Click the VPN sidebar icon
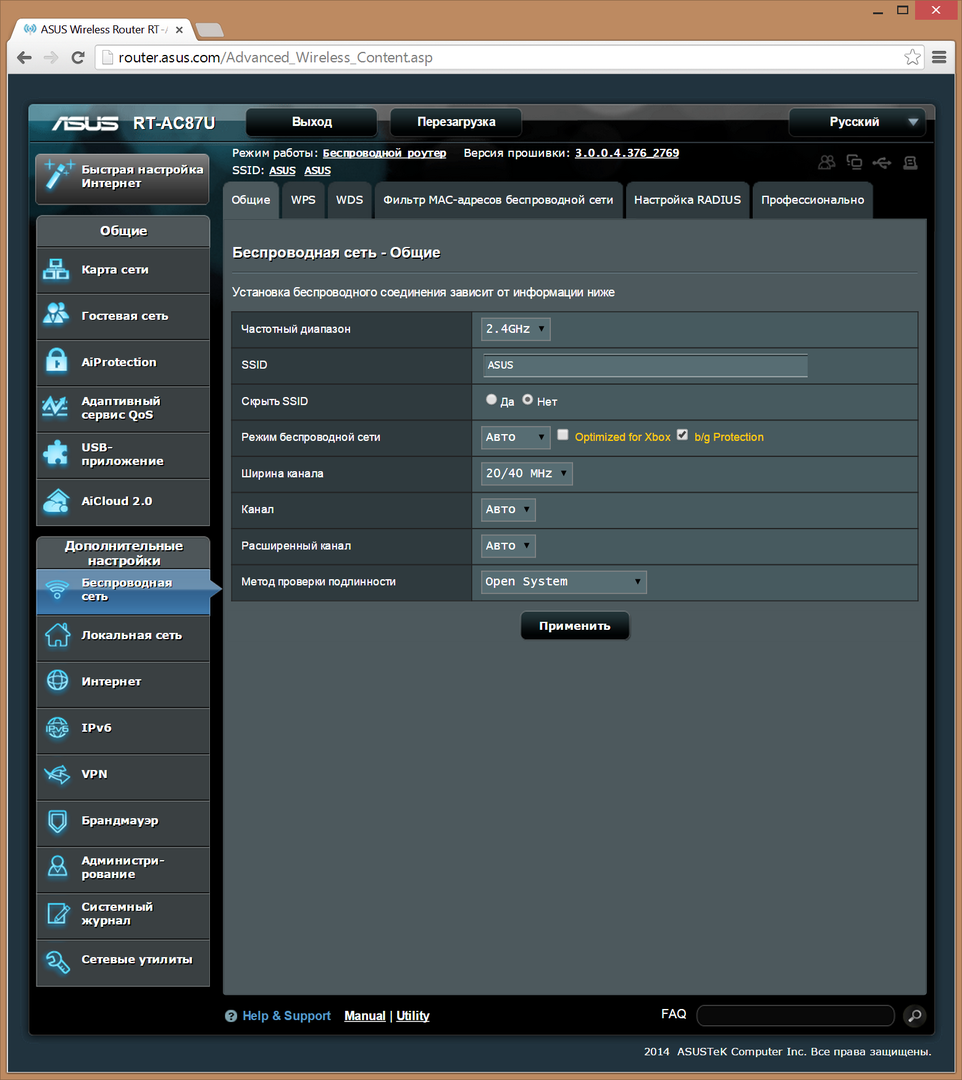The height and width of the screenshot is (1080, 962). click(56, 774)
